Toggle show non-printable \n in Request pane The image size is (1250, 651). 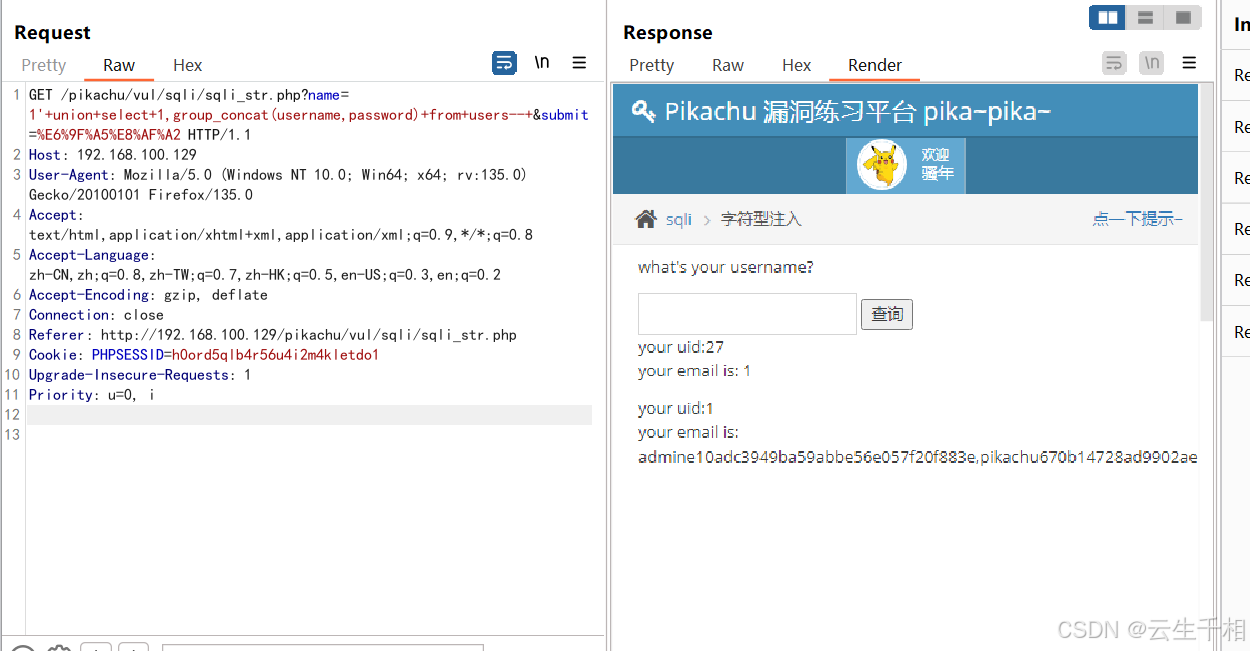coord(542,63)
